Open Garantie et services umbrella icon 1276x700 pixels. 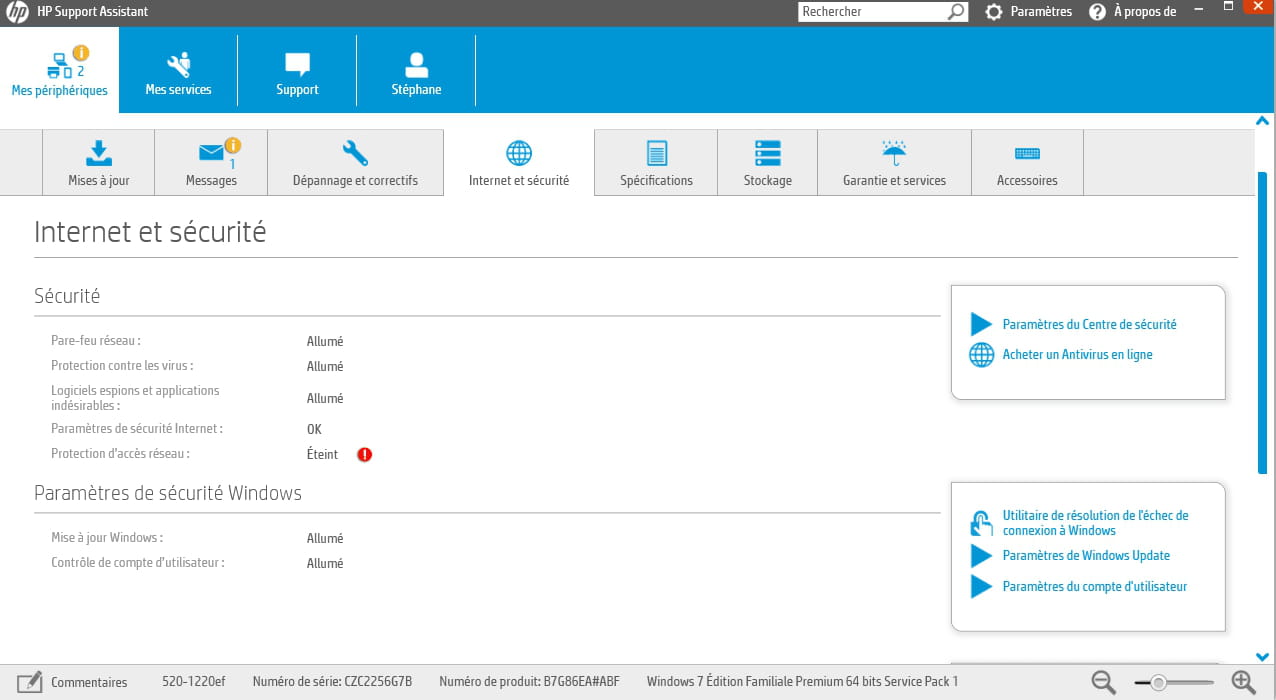coord(894,153)
